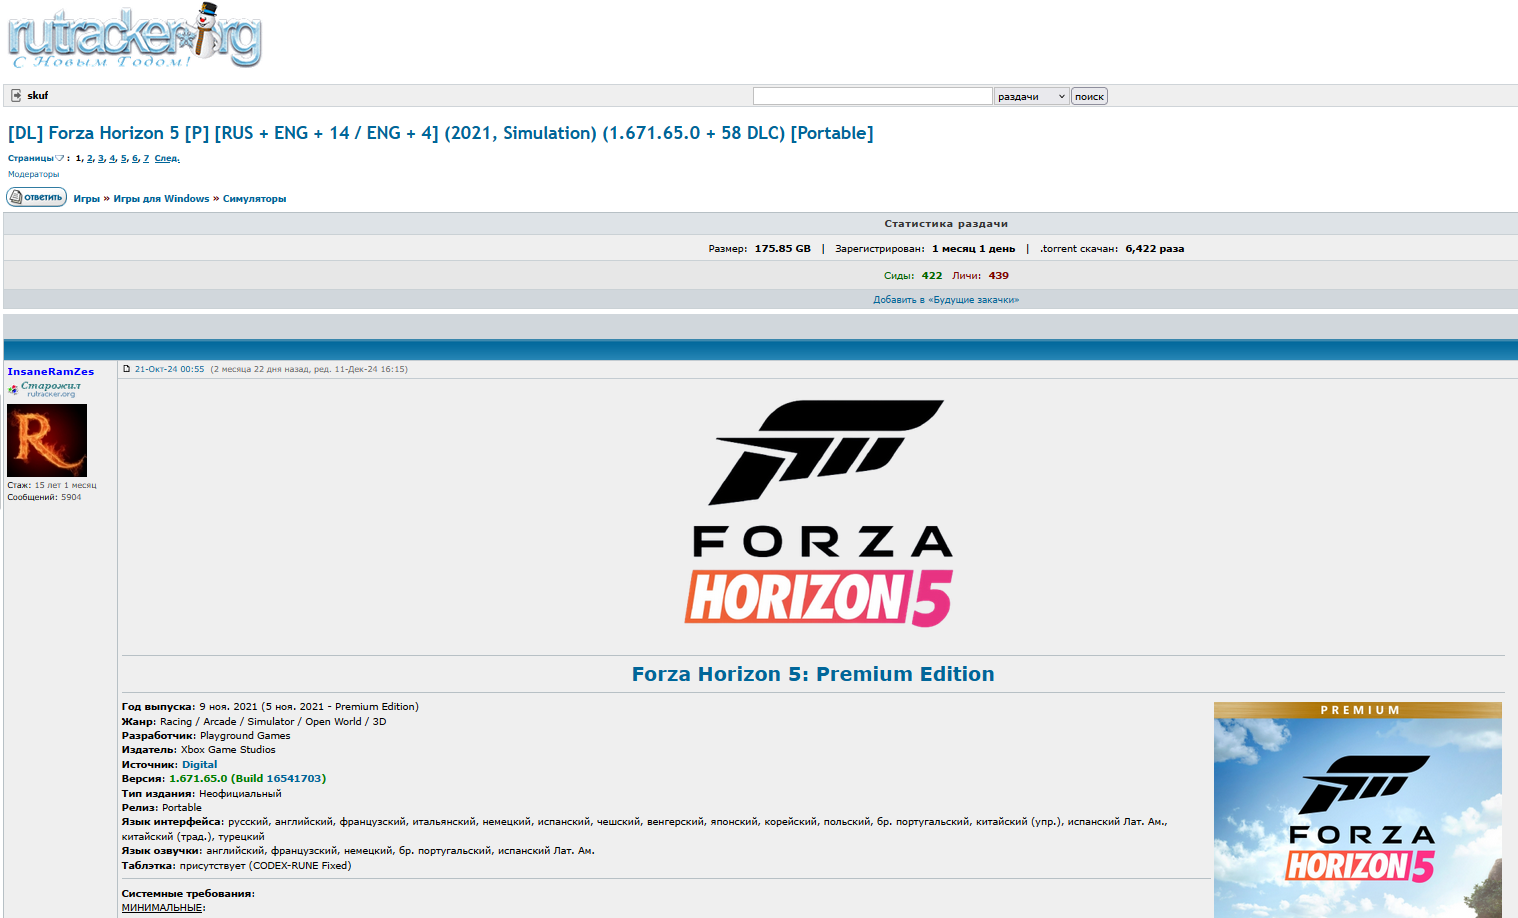The width and height of the screenshot is (1518, 918).
Task: Focus the site search input field
Action: [872, 96]
